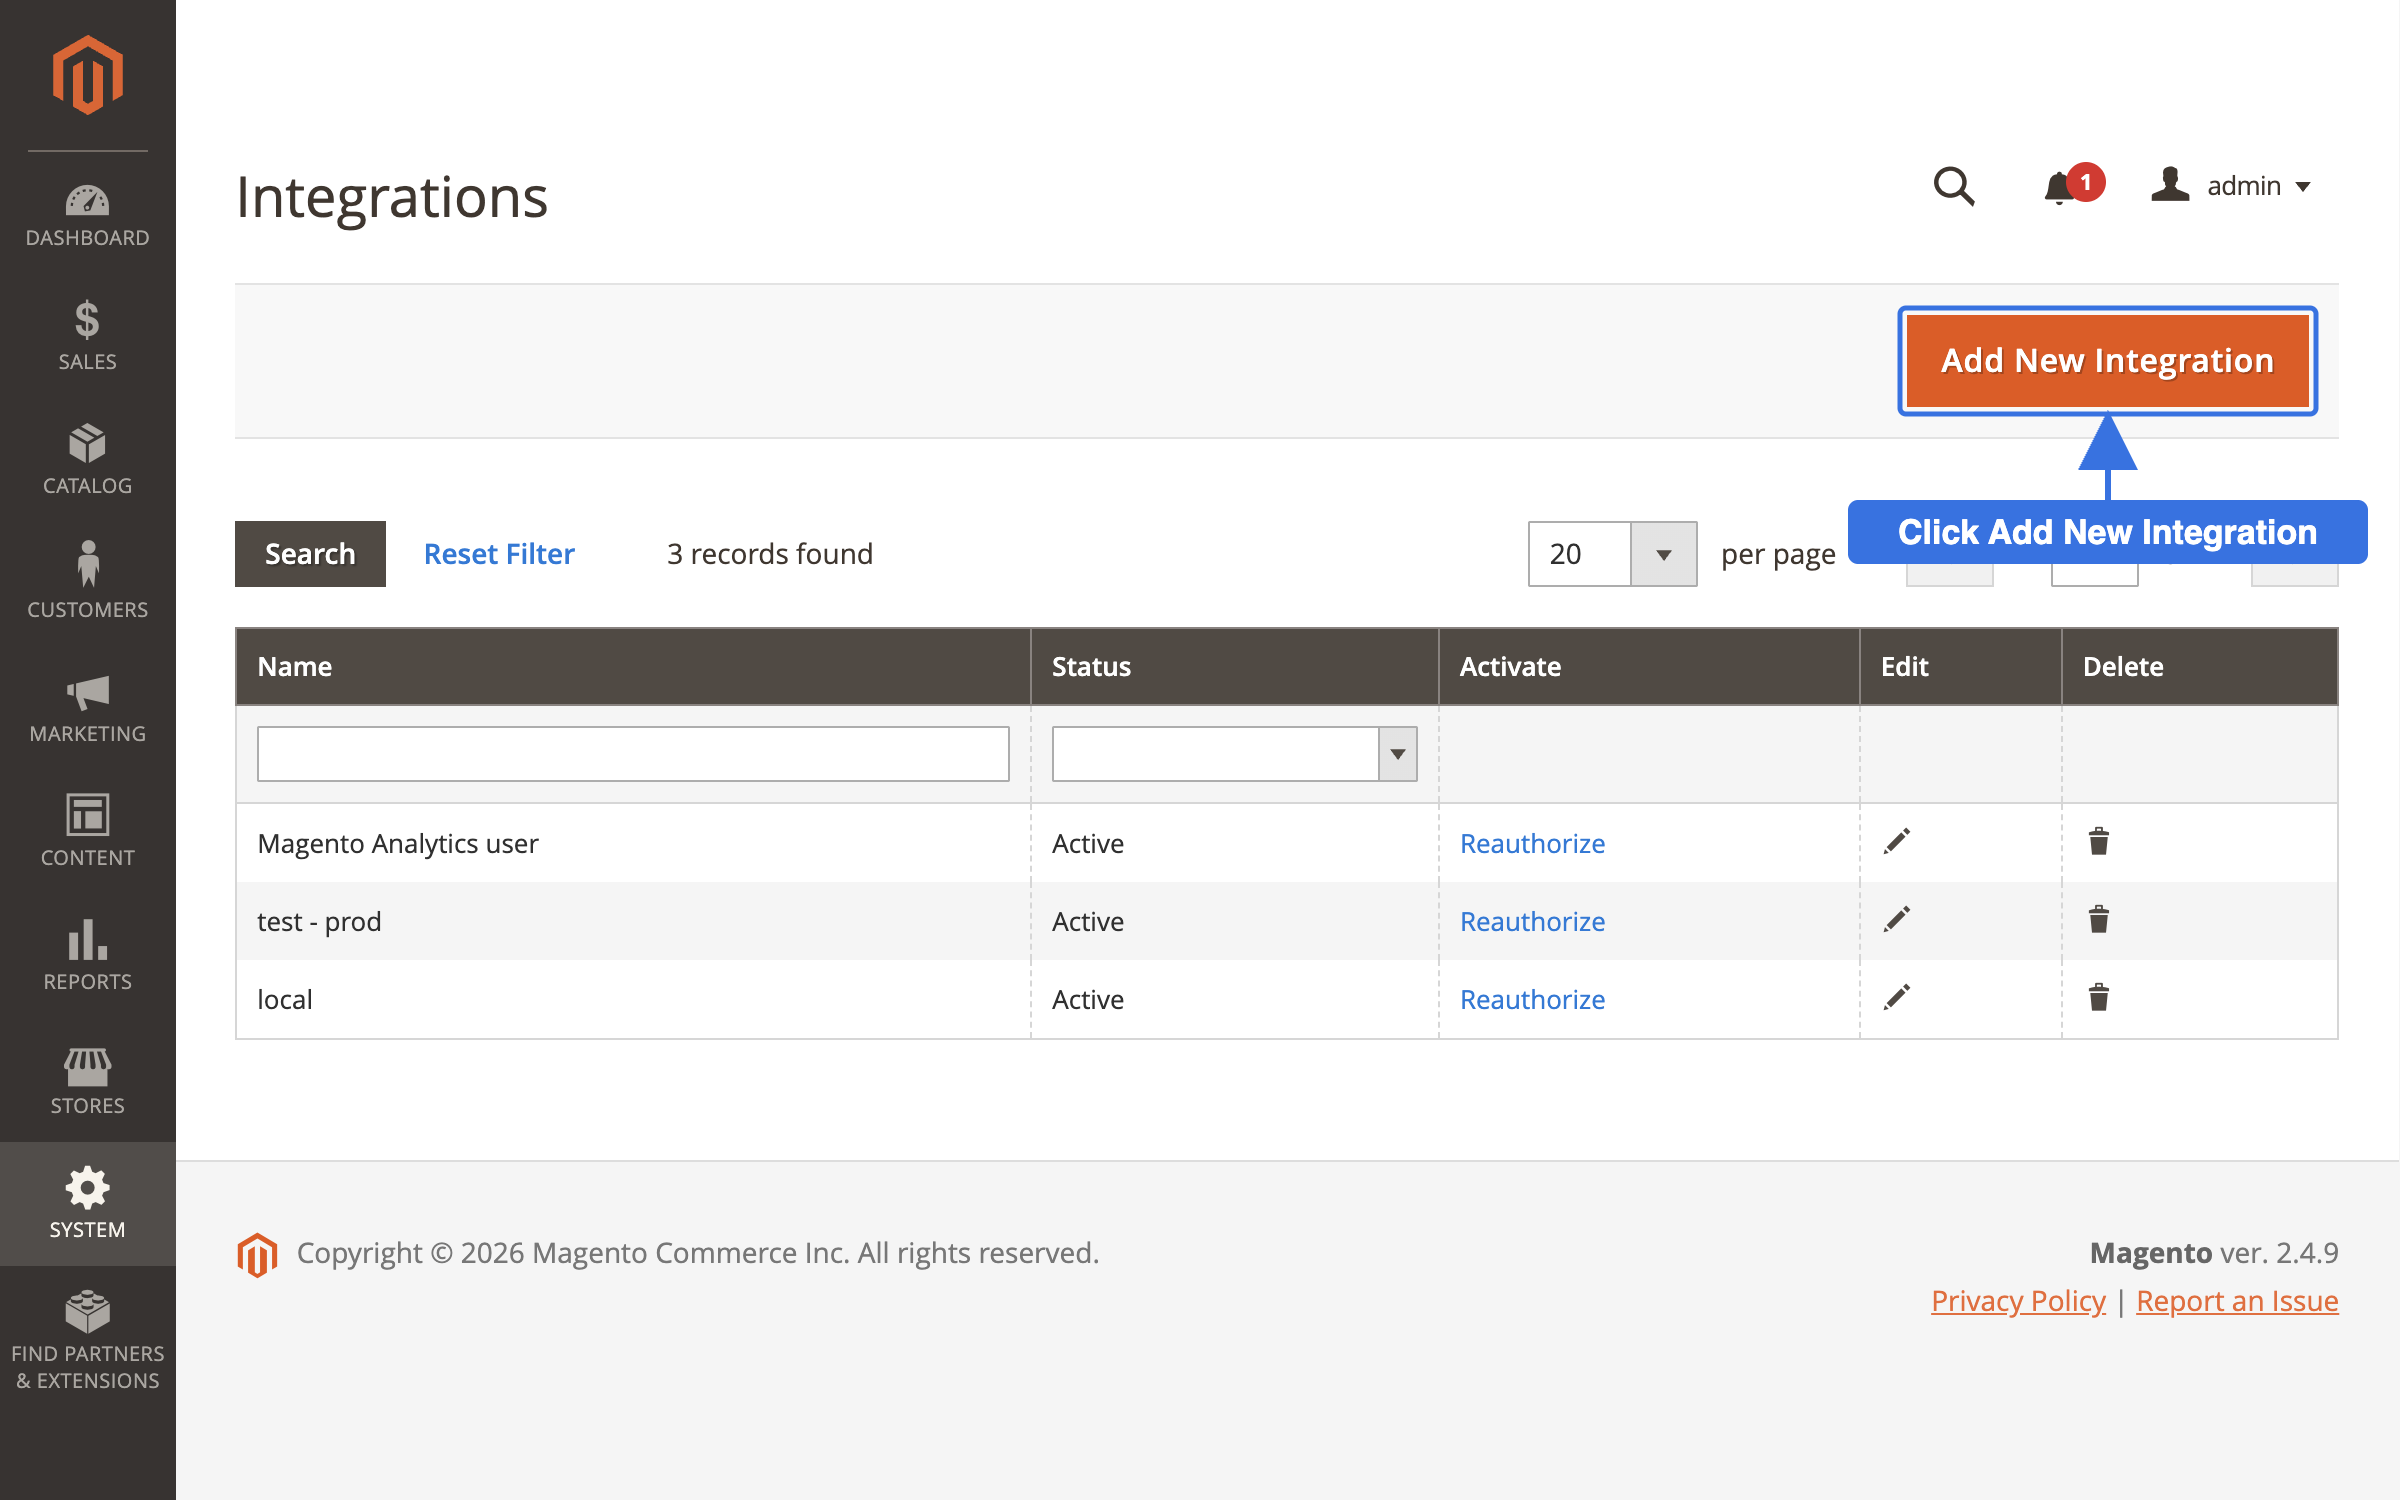Open the Dashboard menu
The image size is (2400, 1500).
click(x=88, y=215)
